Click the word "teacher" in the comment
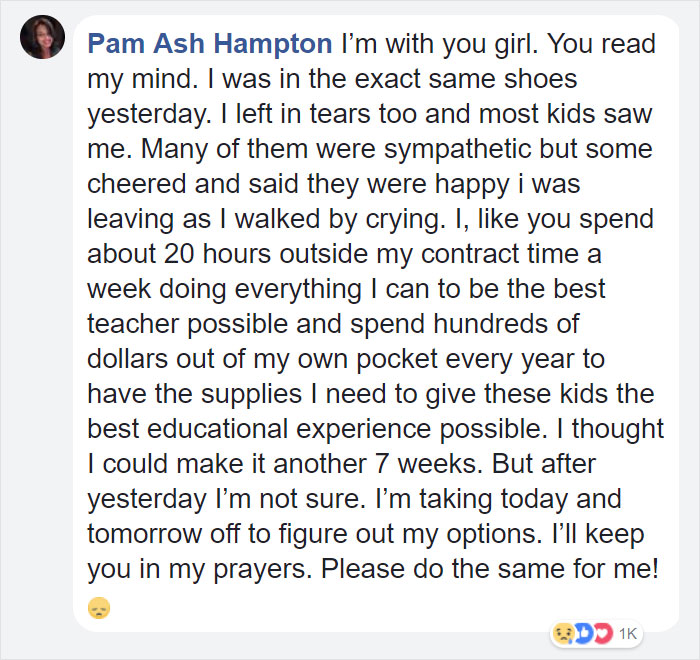700x660 pixels. pyautogui.click(x=133, y=323)
